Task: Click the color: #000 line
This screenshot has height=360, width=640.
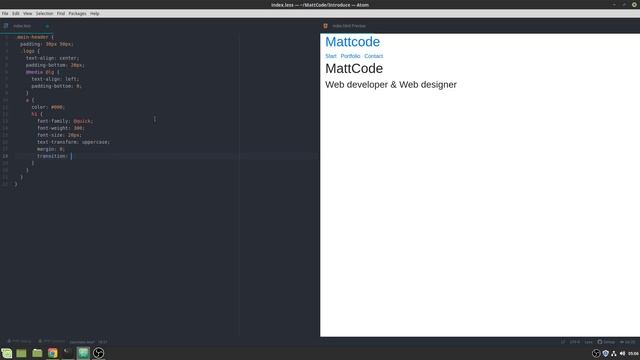Action: [48, 107]
